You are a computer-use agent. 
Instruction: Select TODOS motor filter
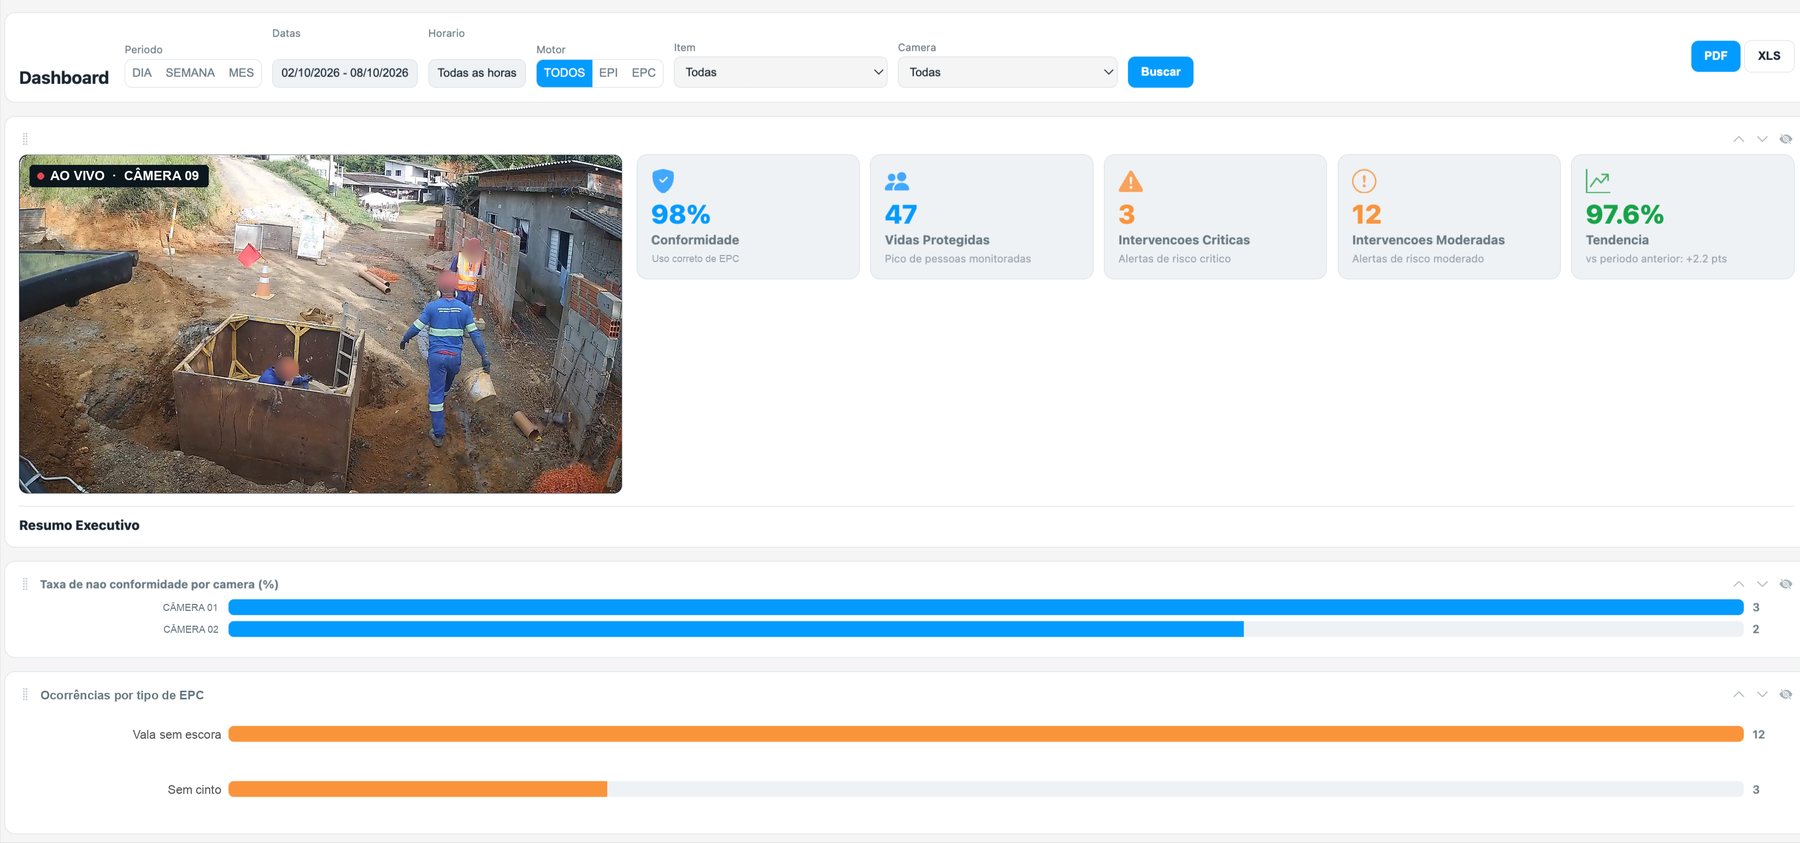point(564,73)
